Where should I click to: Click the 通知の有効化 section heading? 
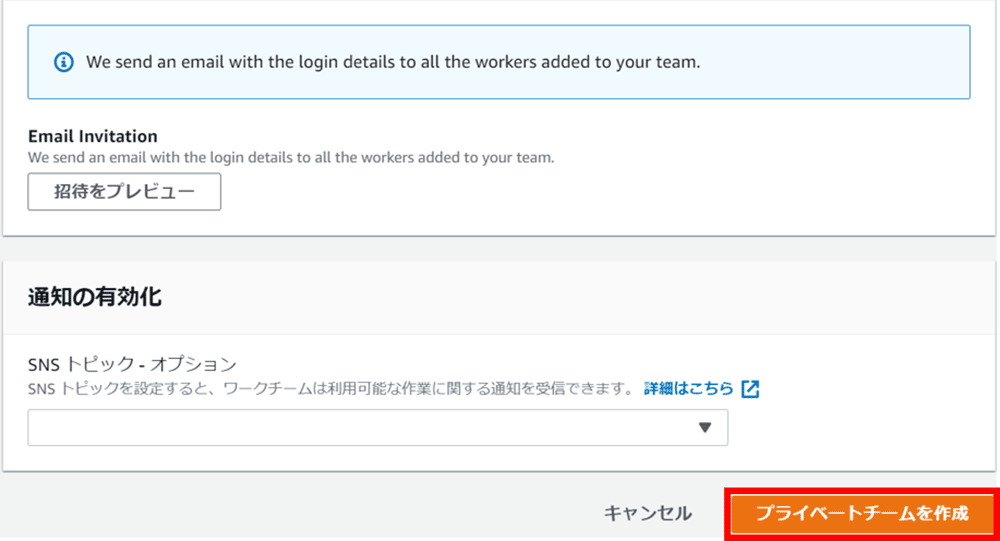click(95, 297)
